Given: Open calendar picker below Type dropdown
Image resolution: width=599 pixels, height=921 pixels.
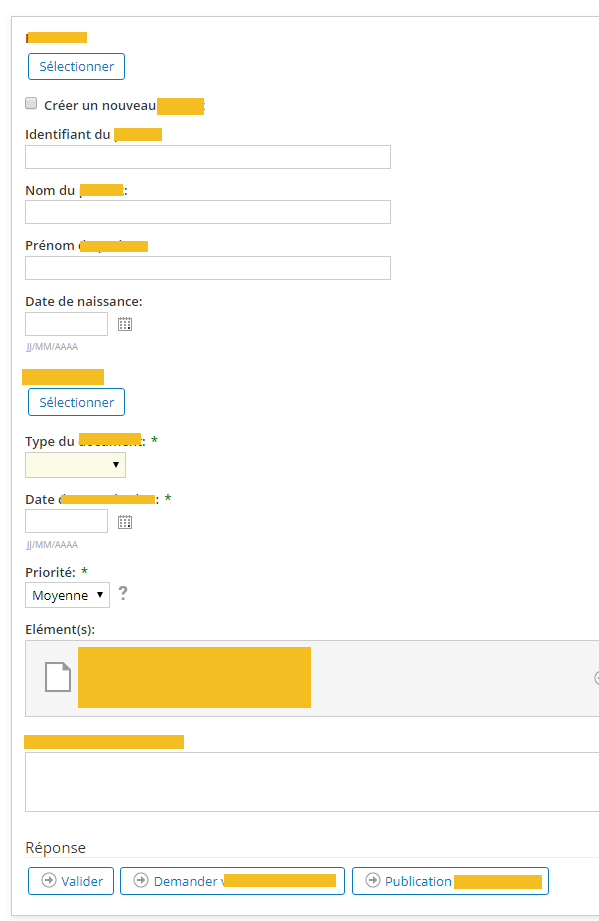Looking at the screenshot, I should (x=124, y=522).
